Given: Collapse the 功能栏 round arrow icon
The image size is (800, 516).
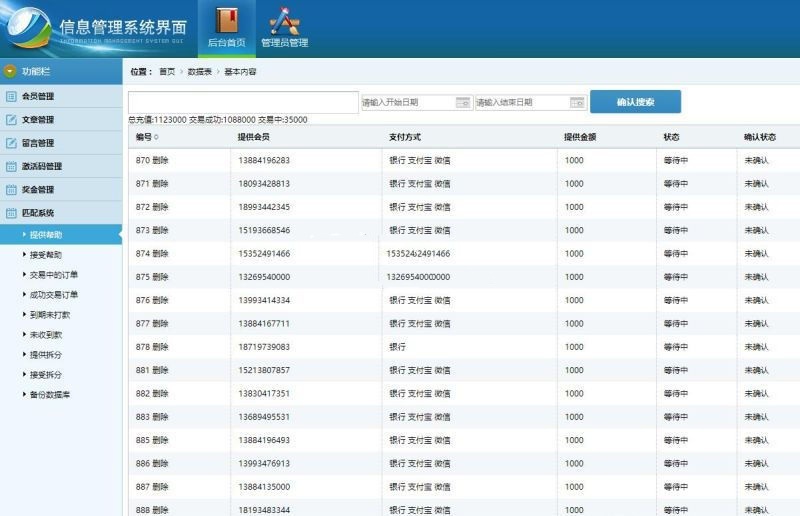Looking at the screenshot, I should [x=11, y=72].
